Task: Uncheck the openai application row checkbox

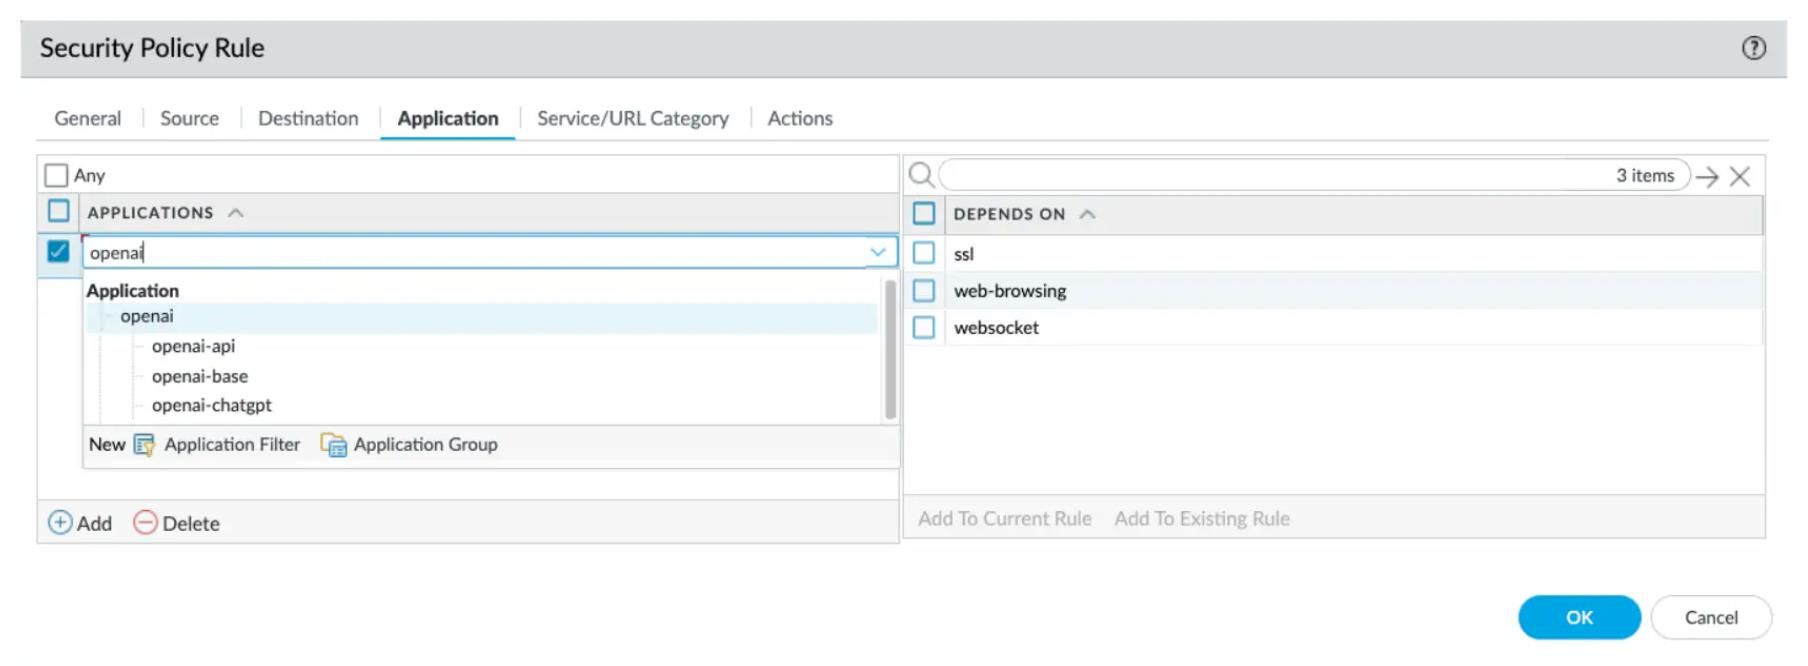Action: pos(58,252)
